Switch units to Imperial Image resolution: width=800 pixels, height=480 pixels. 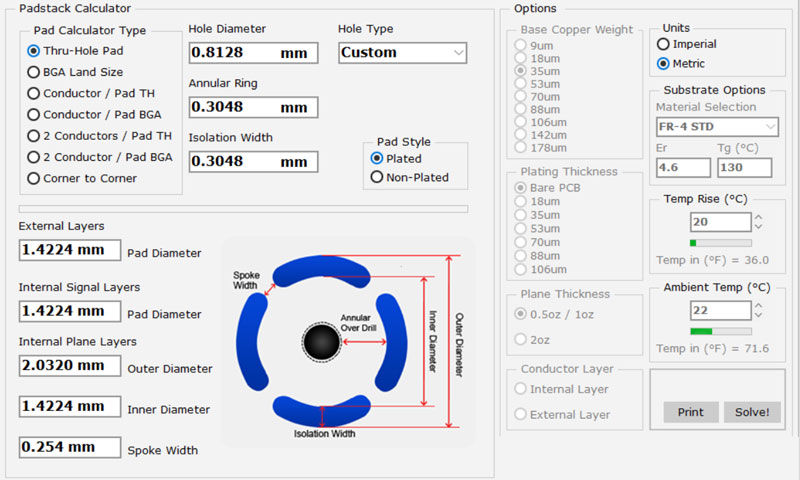pos(663,44)
